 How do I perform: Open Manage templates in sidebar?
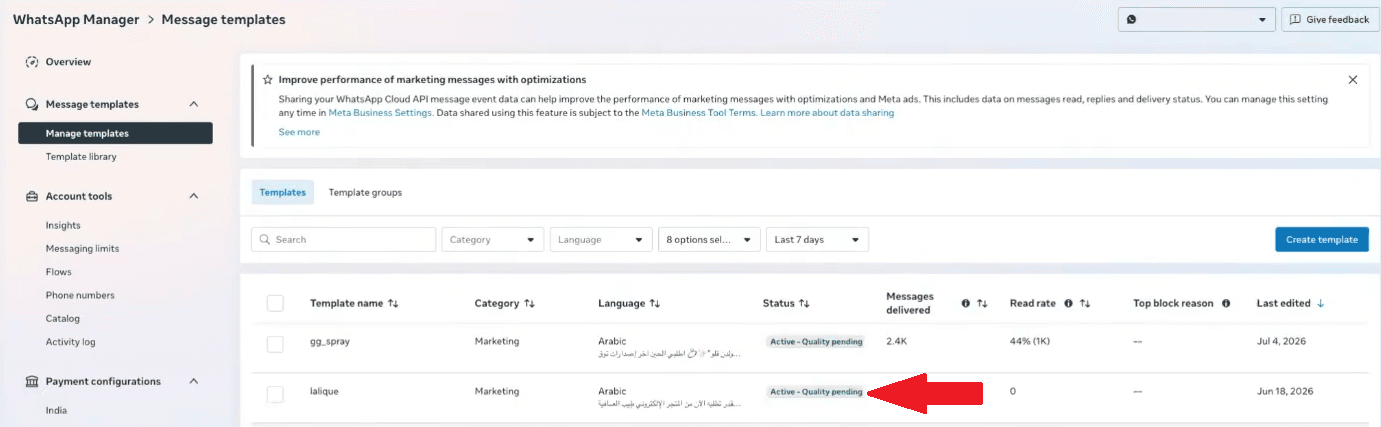tap(115, 133)
